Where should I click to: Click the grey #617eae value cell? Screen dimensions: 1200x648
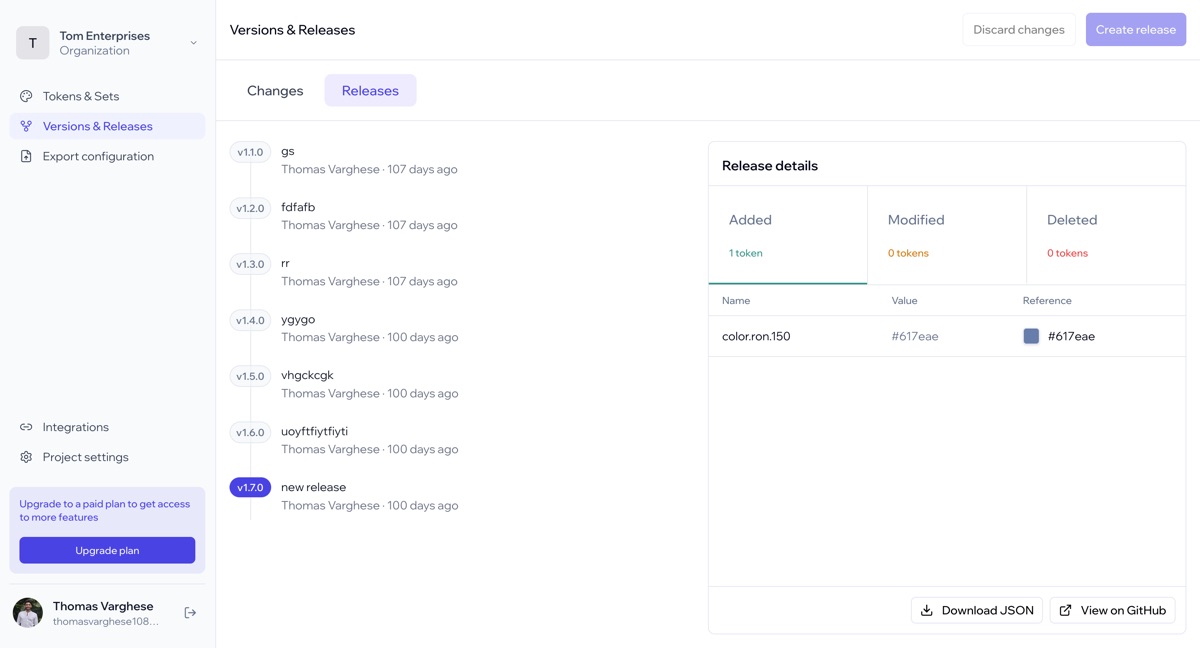click(915, 336)
